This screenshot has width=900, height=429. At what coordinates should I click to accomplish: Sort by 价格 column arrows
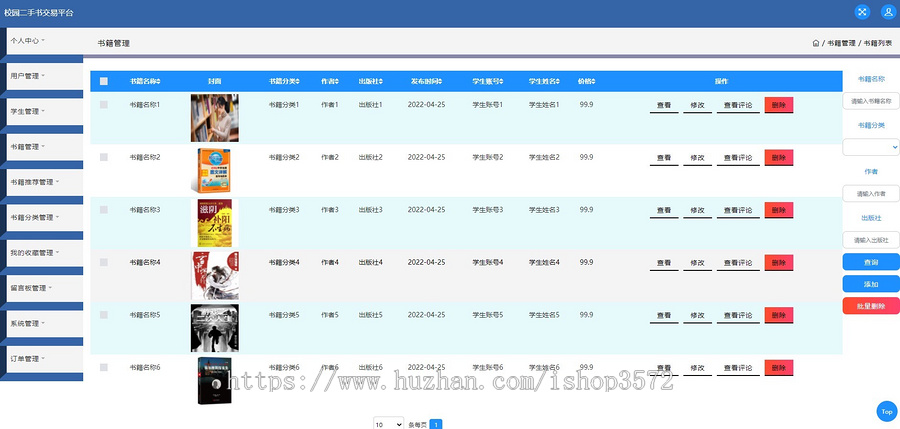(x=593, y=82)
